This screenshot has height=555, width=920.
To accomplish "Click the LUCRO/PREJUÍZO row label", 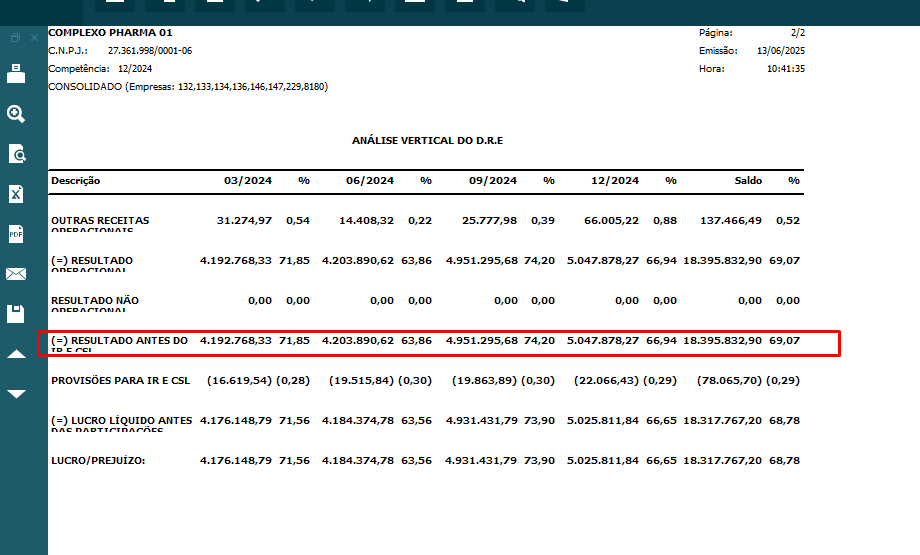I will 98,460.
